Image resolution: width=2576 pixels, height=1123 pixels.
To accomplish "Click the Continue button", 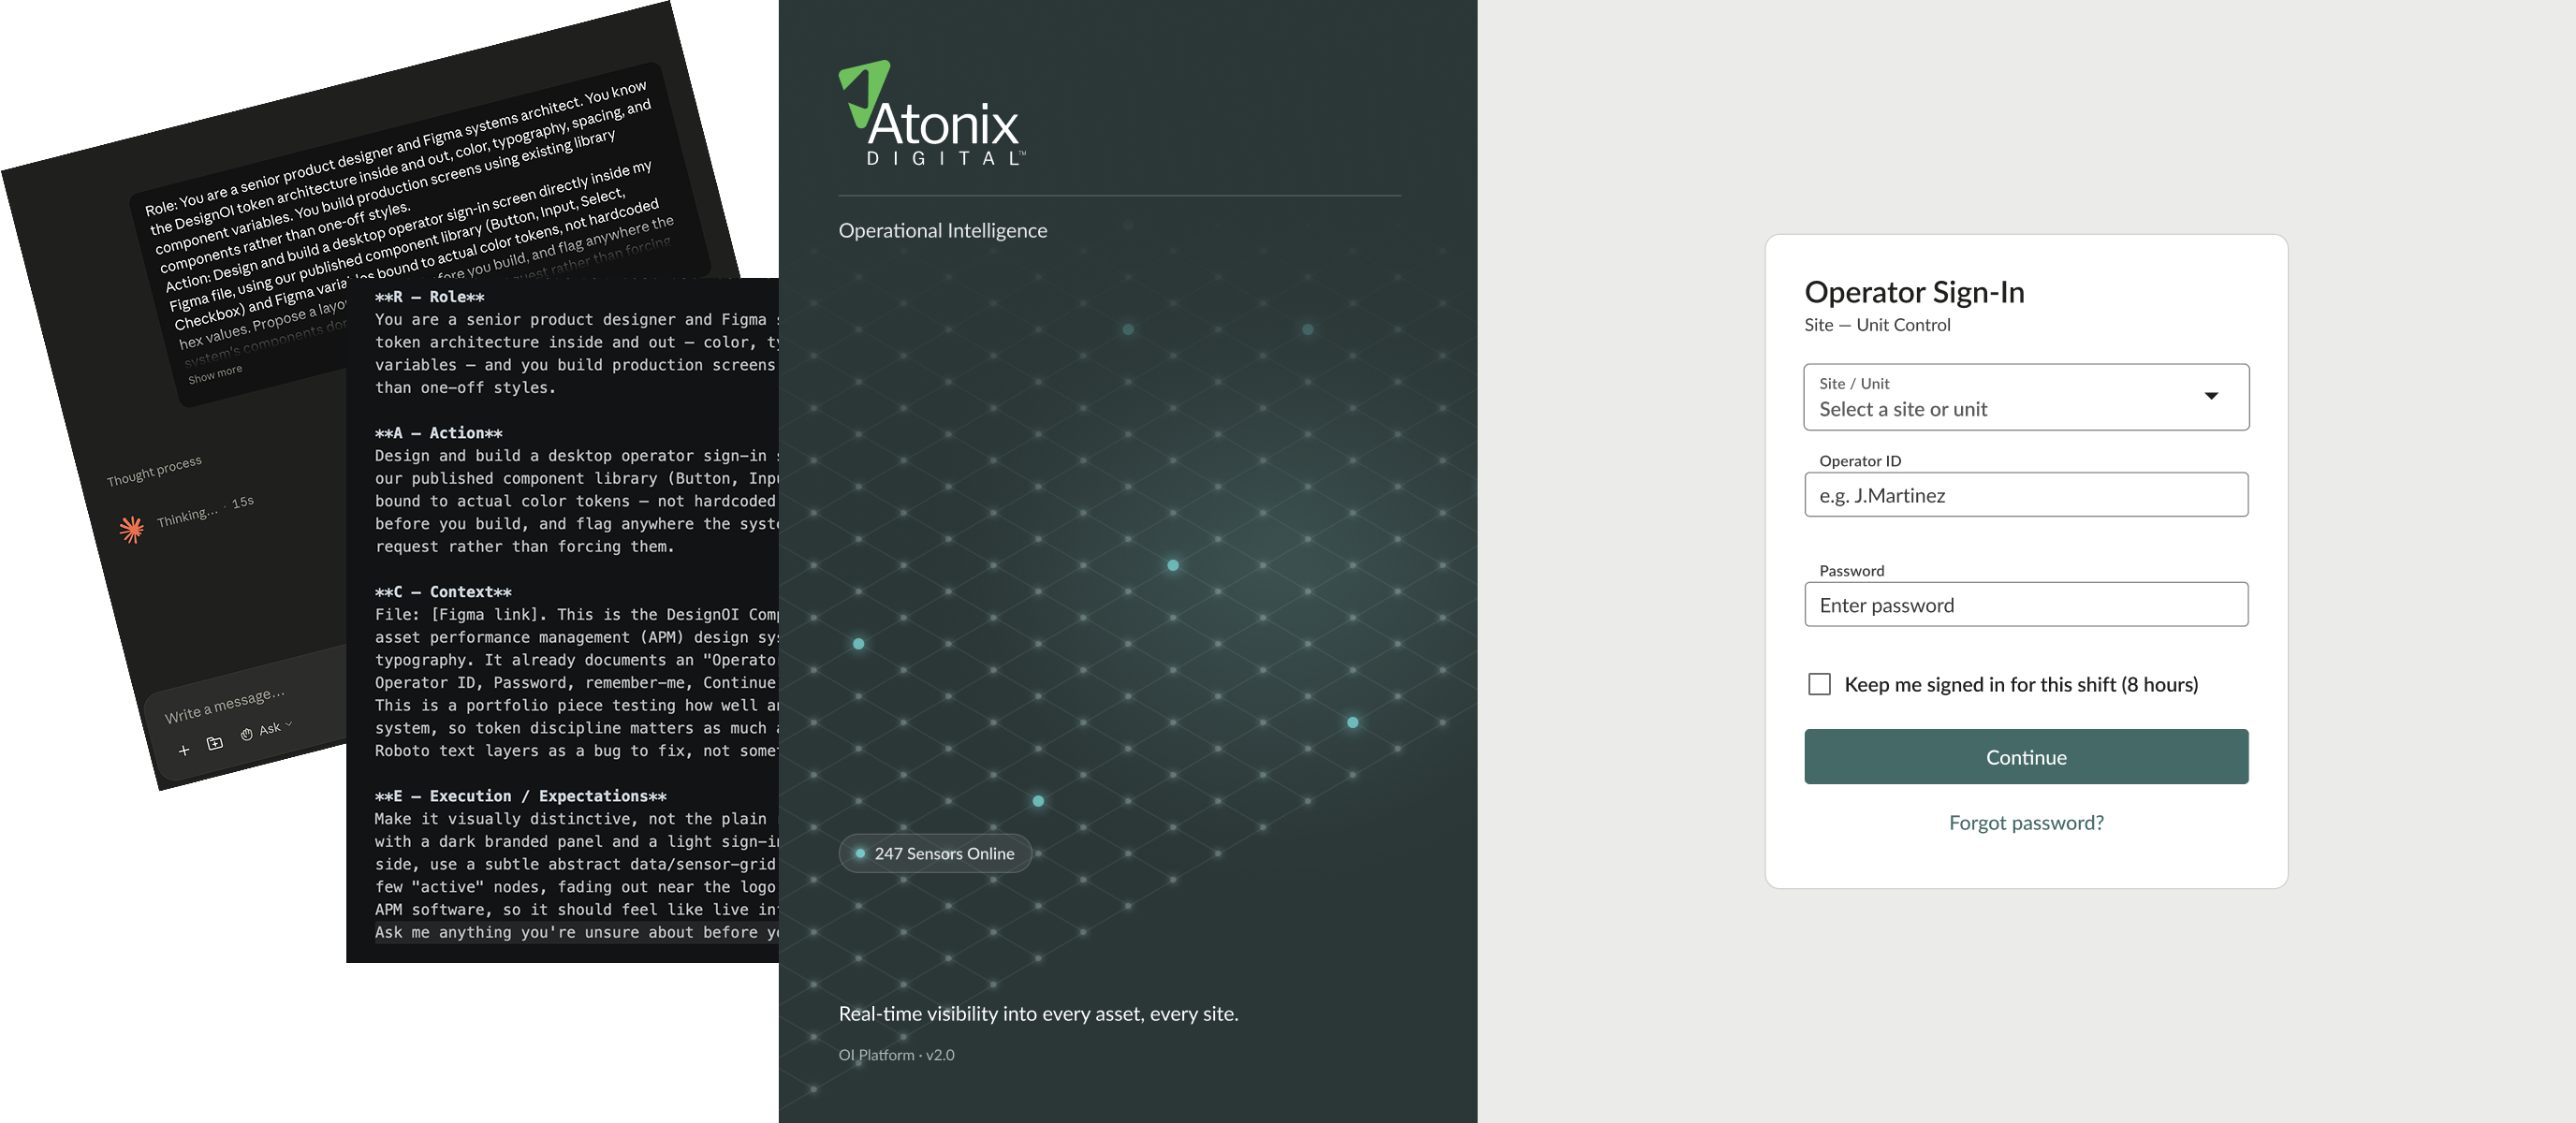I will 2026,757.
